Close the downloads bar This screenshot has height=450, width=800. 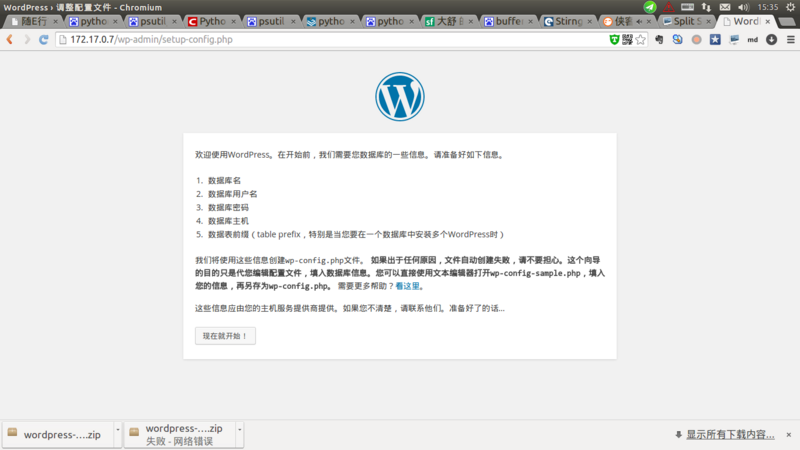(789, 435)
